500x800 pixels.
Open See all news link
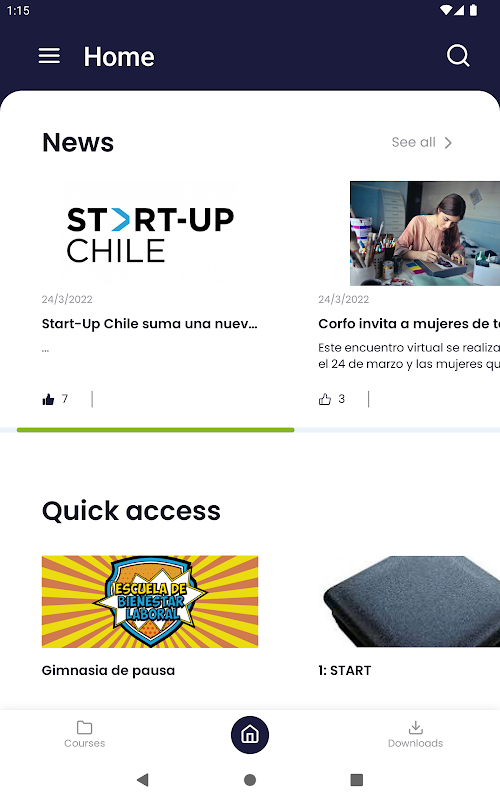click(414, 142)
